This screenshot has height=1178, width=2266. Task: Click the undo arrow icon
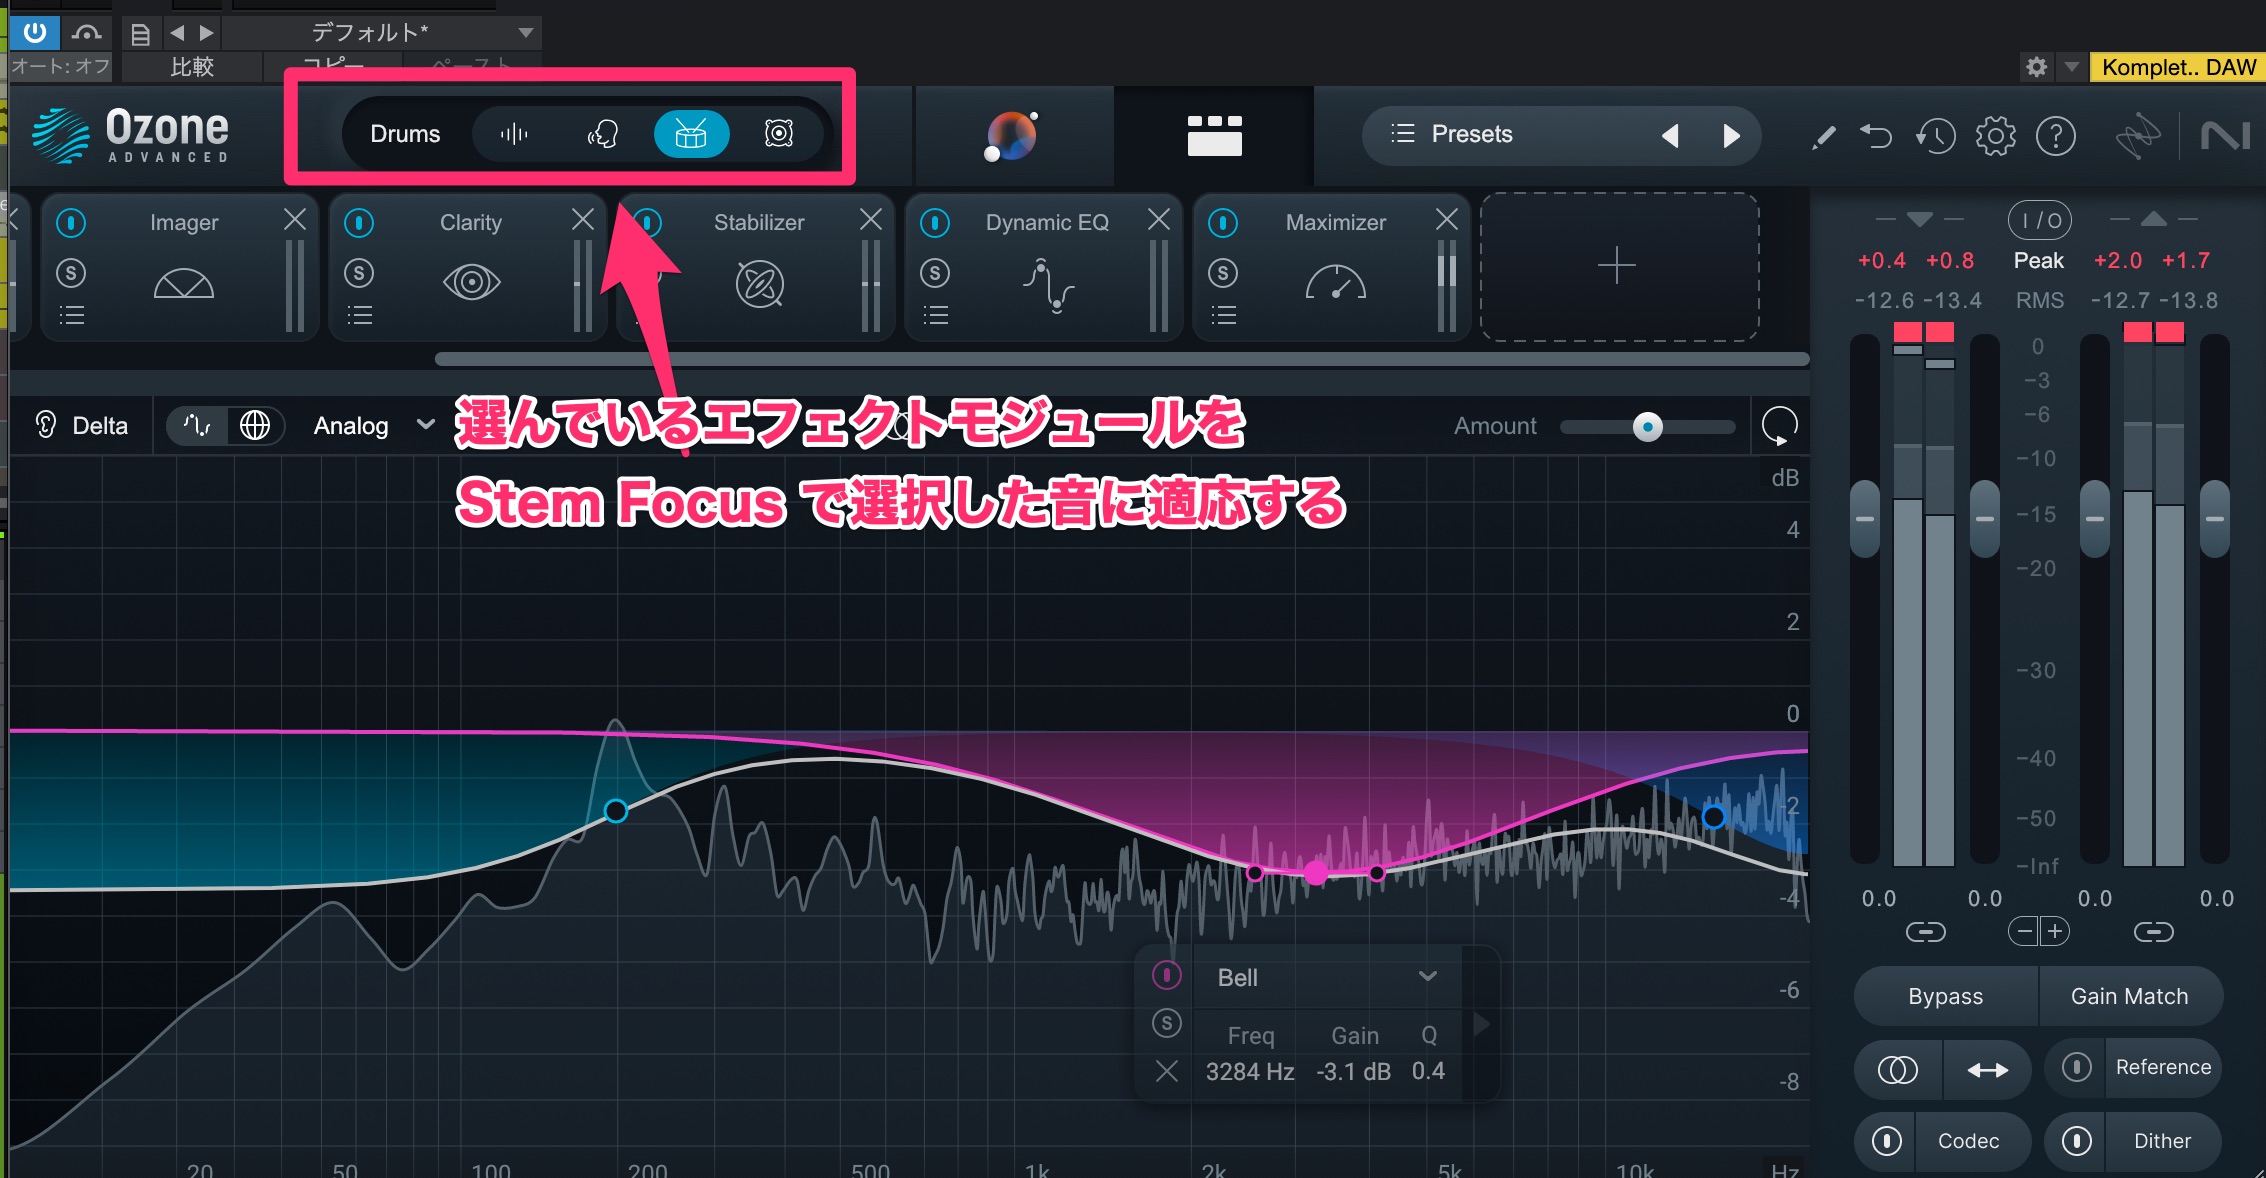click(x=1876, y=135)
